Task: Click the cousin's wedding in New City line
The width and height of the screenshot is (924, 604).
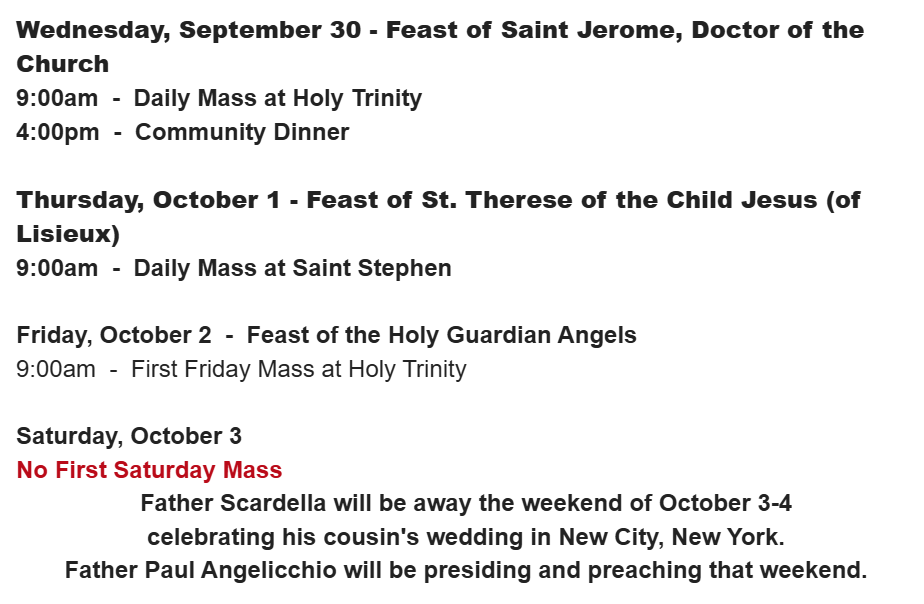Action: (466, 537)
